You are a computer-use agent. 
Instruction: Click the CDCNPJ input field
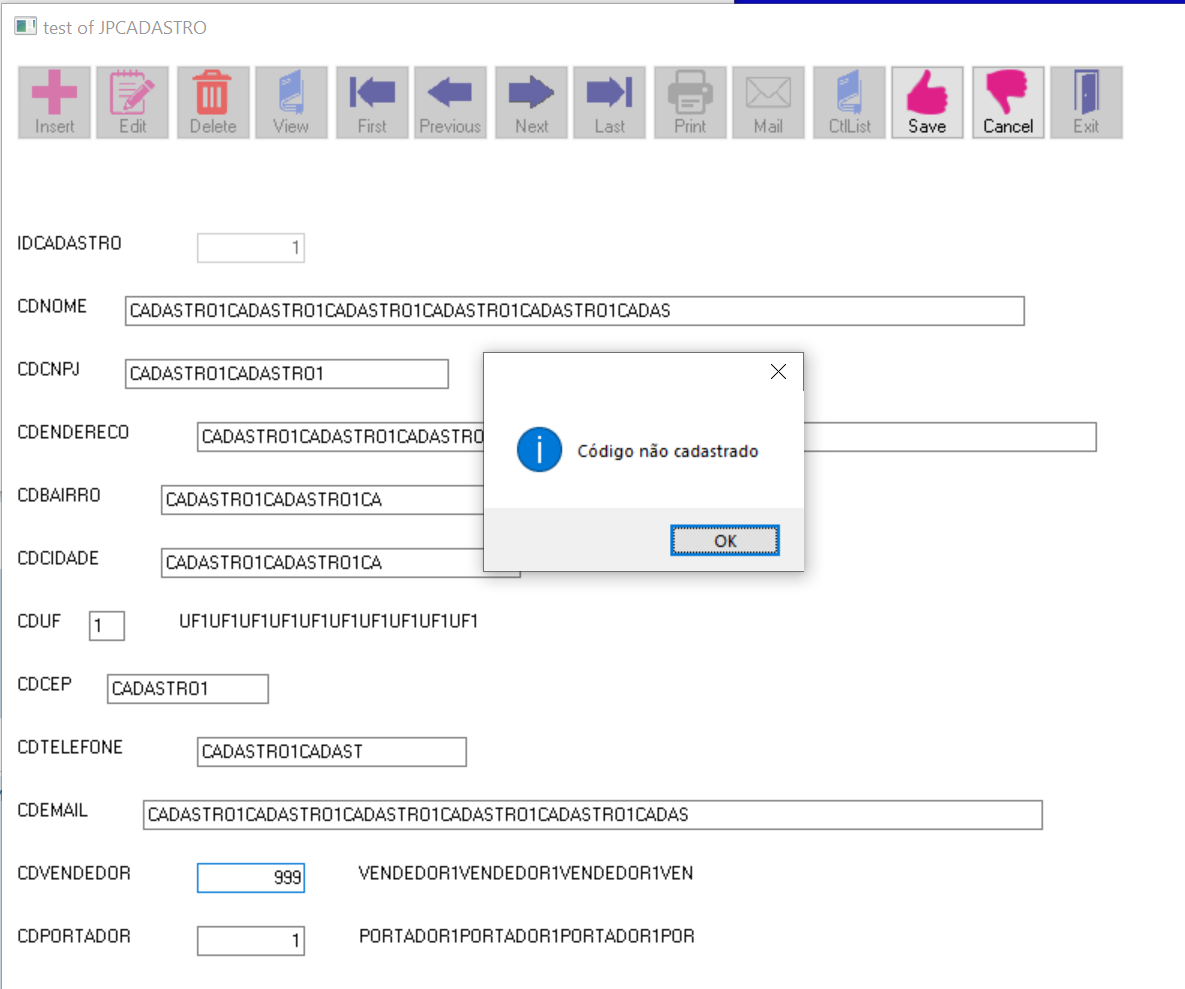click(286, 374)
